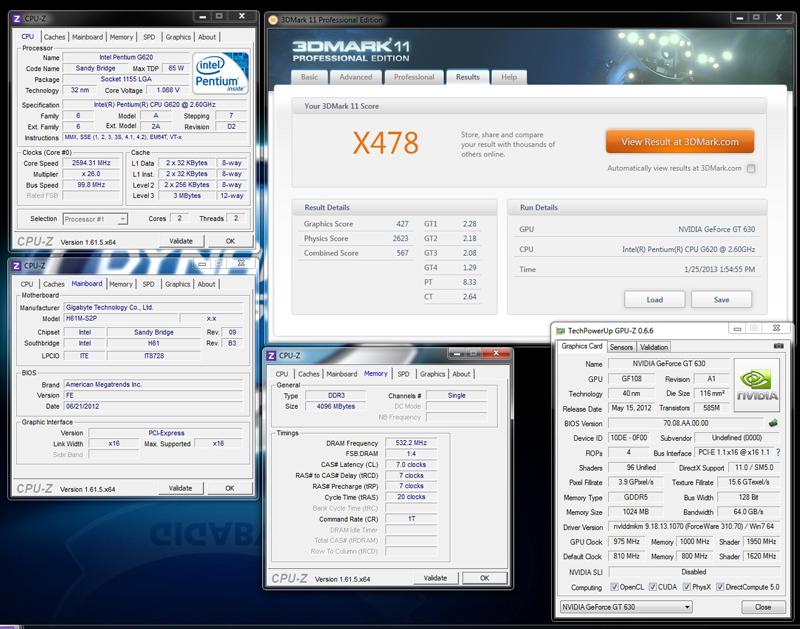Click the Close button in GPU-Z
The image size is (800, 629).
pos(763,607)
